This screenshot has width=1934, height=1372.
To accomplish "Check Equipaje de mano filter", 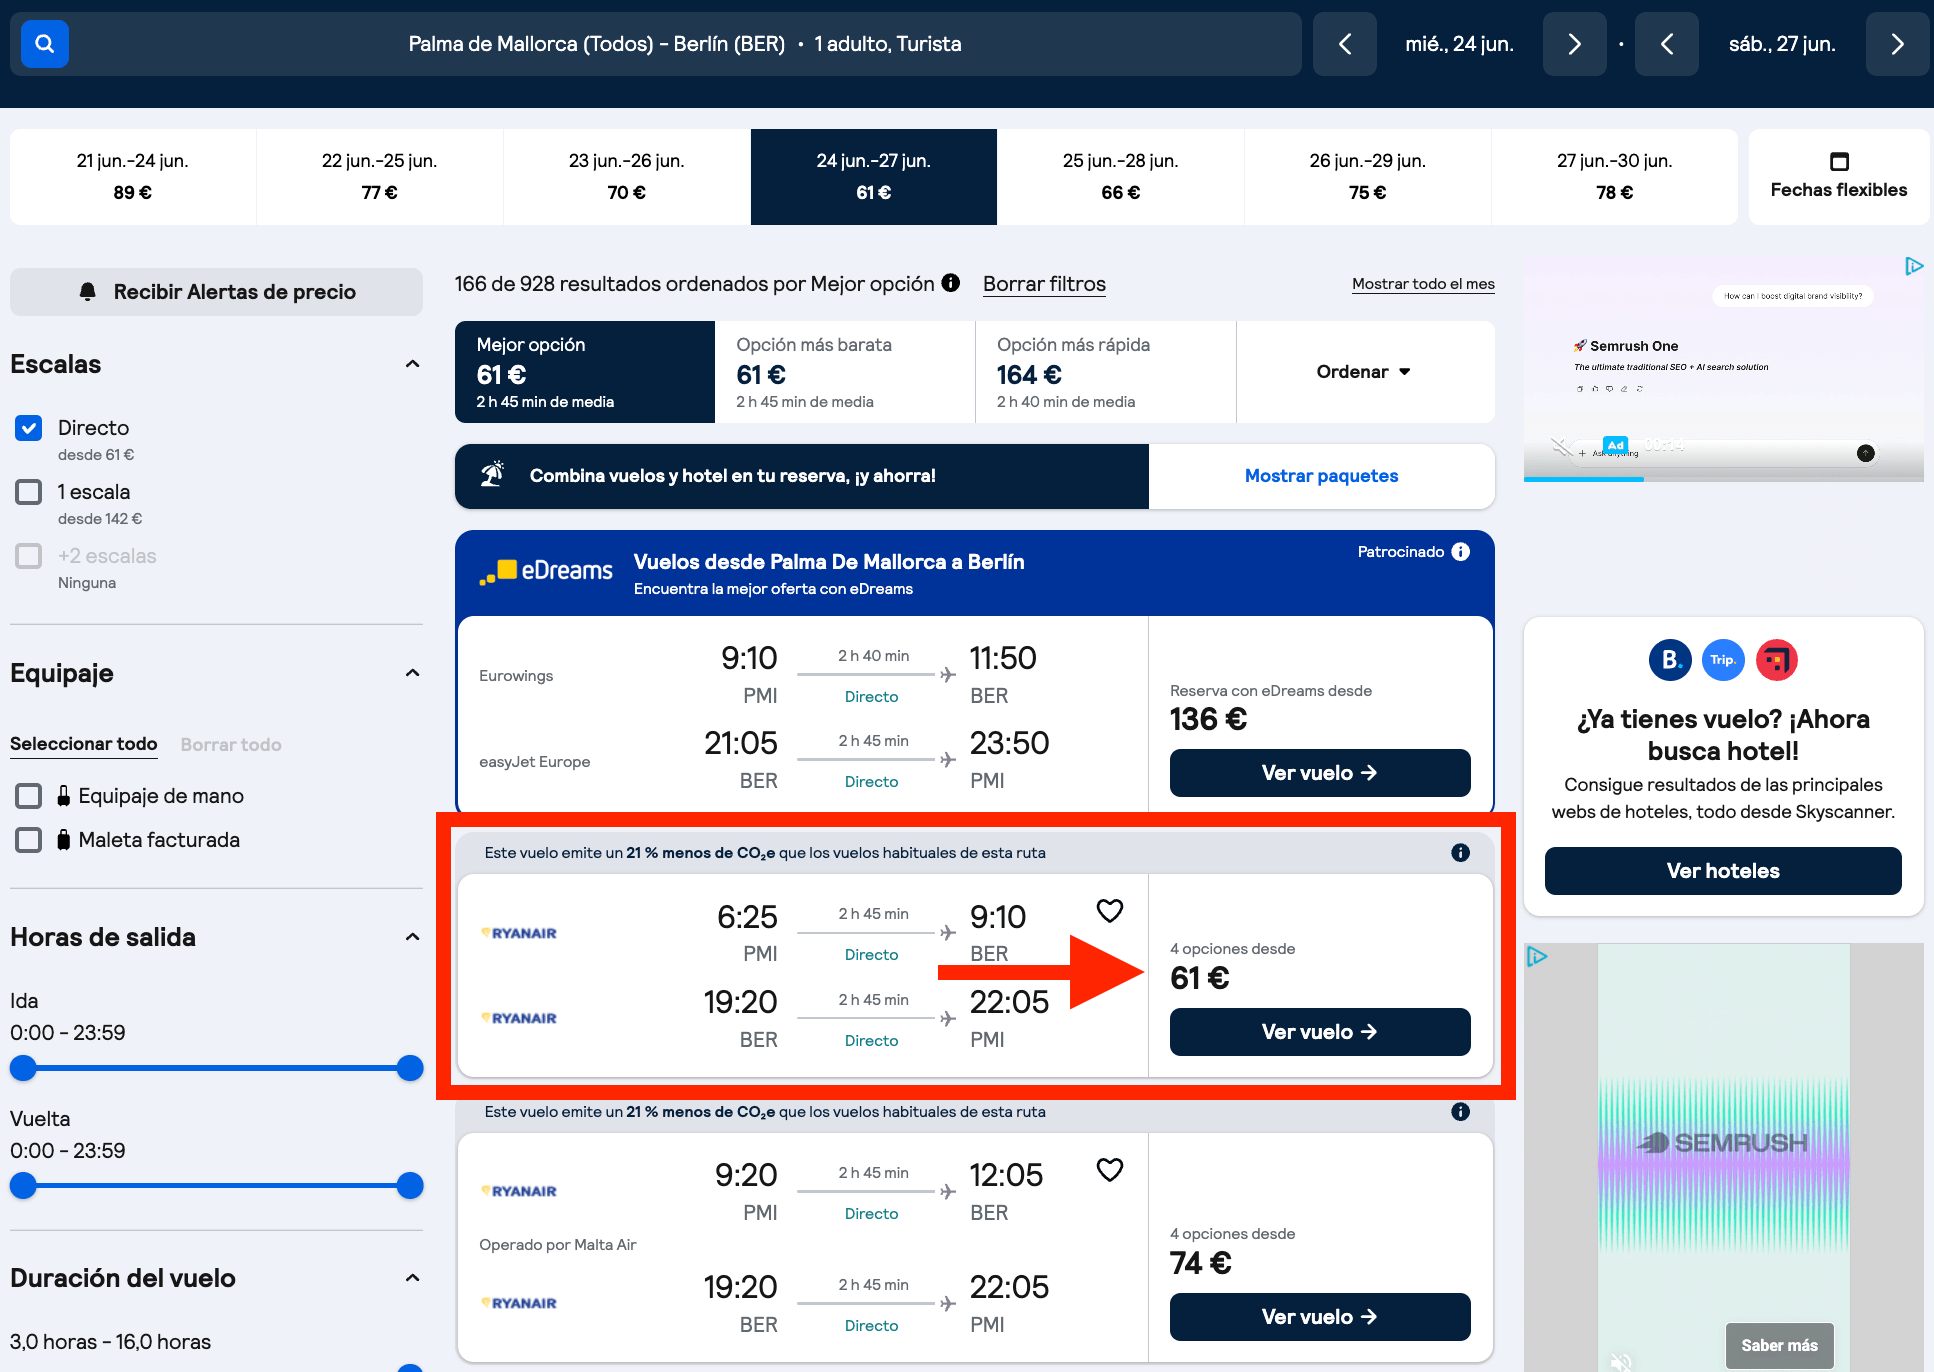I will pos(29,796).
